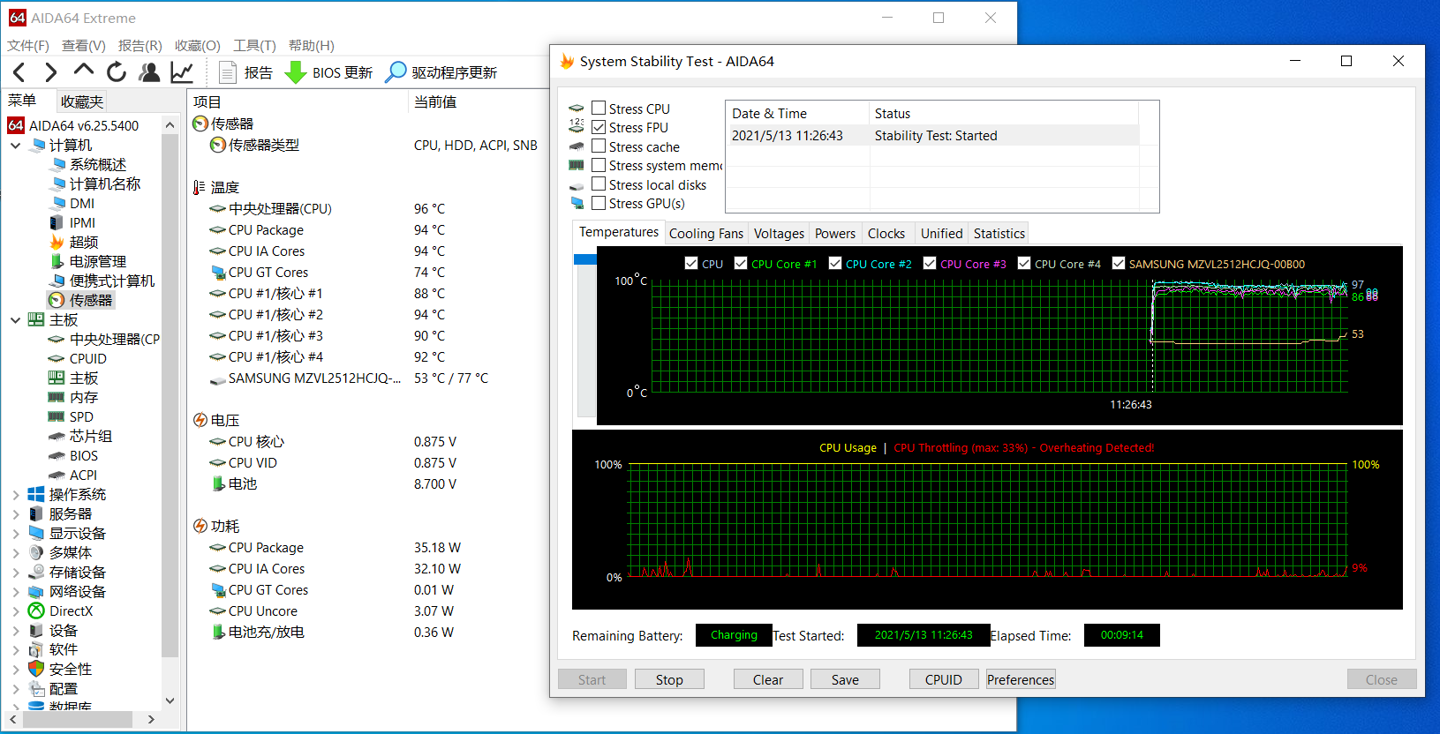Enable the Stress CPU checkbox
The image size is (1440, 734).
598,108
